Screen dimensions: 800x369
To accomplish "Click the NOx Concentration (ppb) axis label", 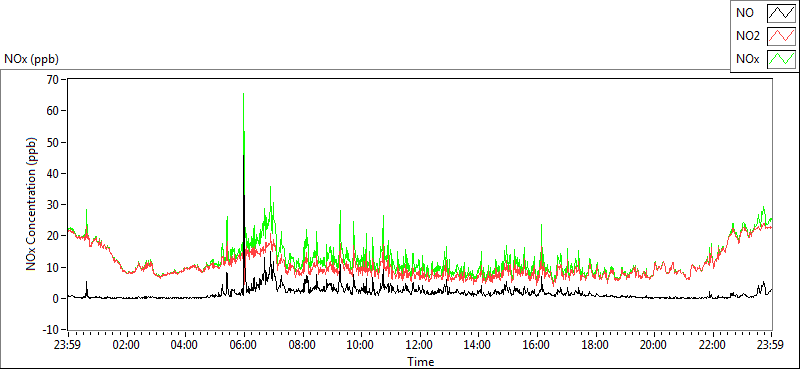I will coord(32,204).
